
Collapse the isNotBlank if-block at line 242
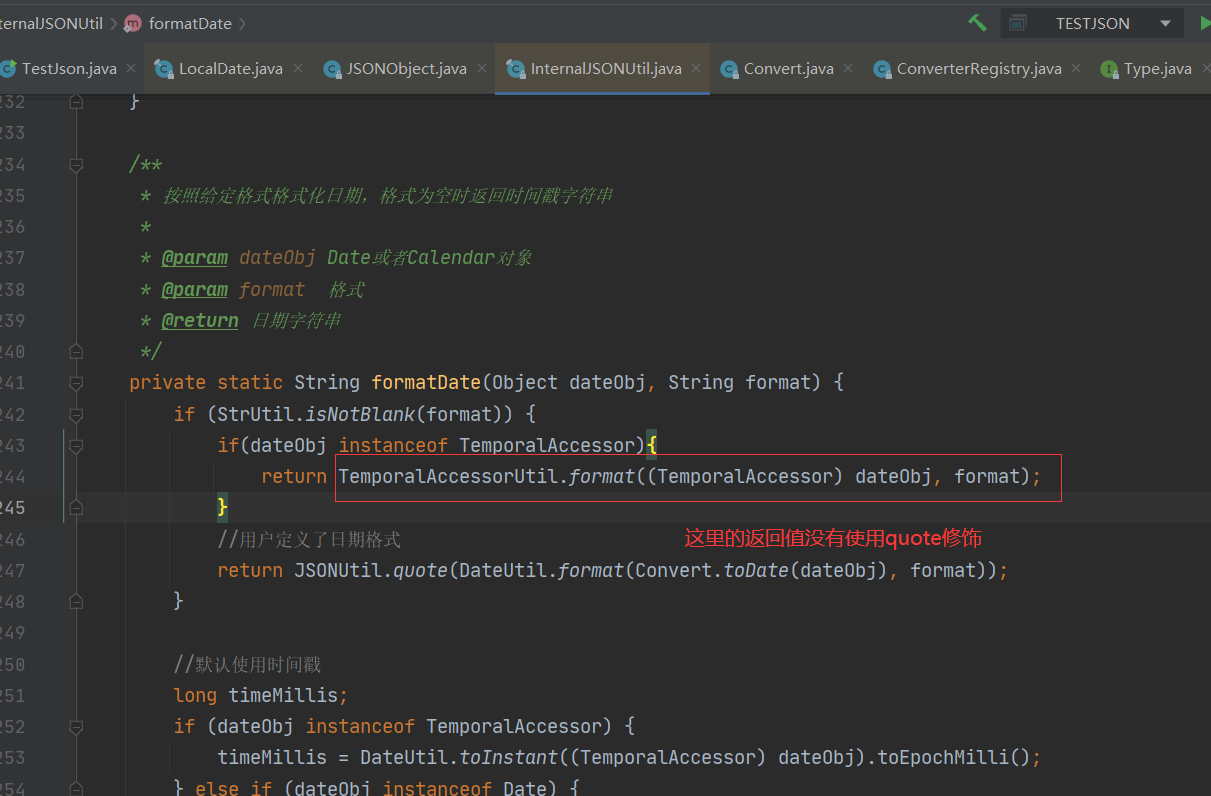(x=76, y=414)
